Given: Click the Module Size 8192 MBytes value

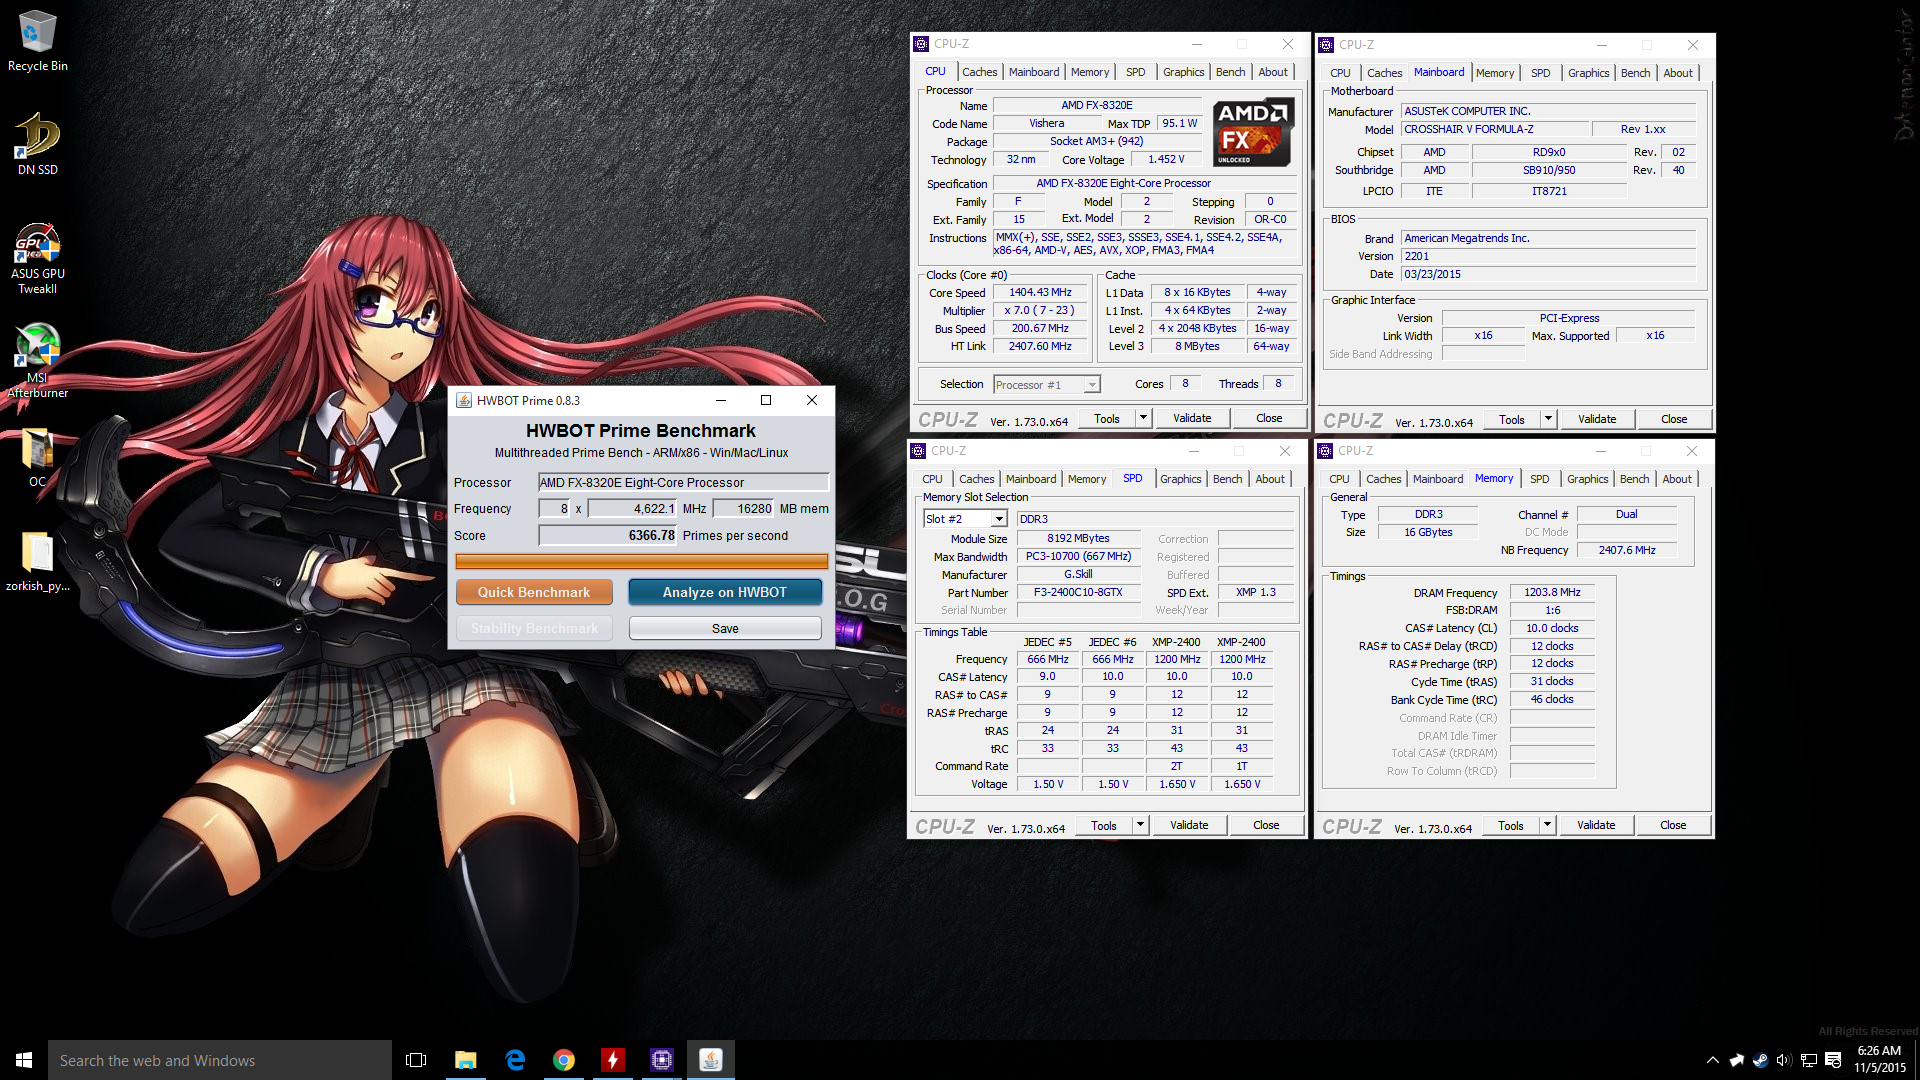Looking at the screenshot, I should tap(1078, 538).
